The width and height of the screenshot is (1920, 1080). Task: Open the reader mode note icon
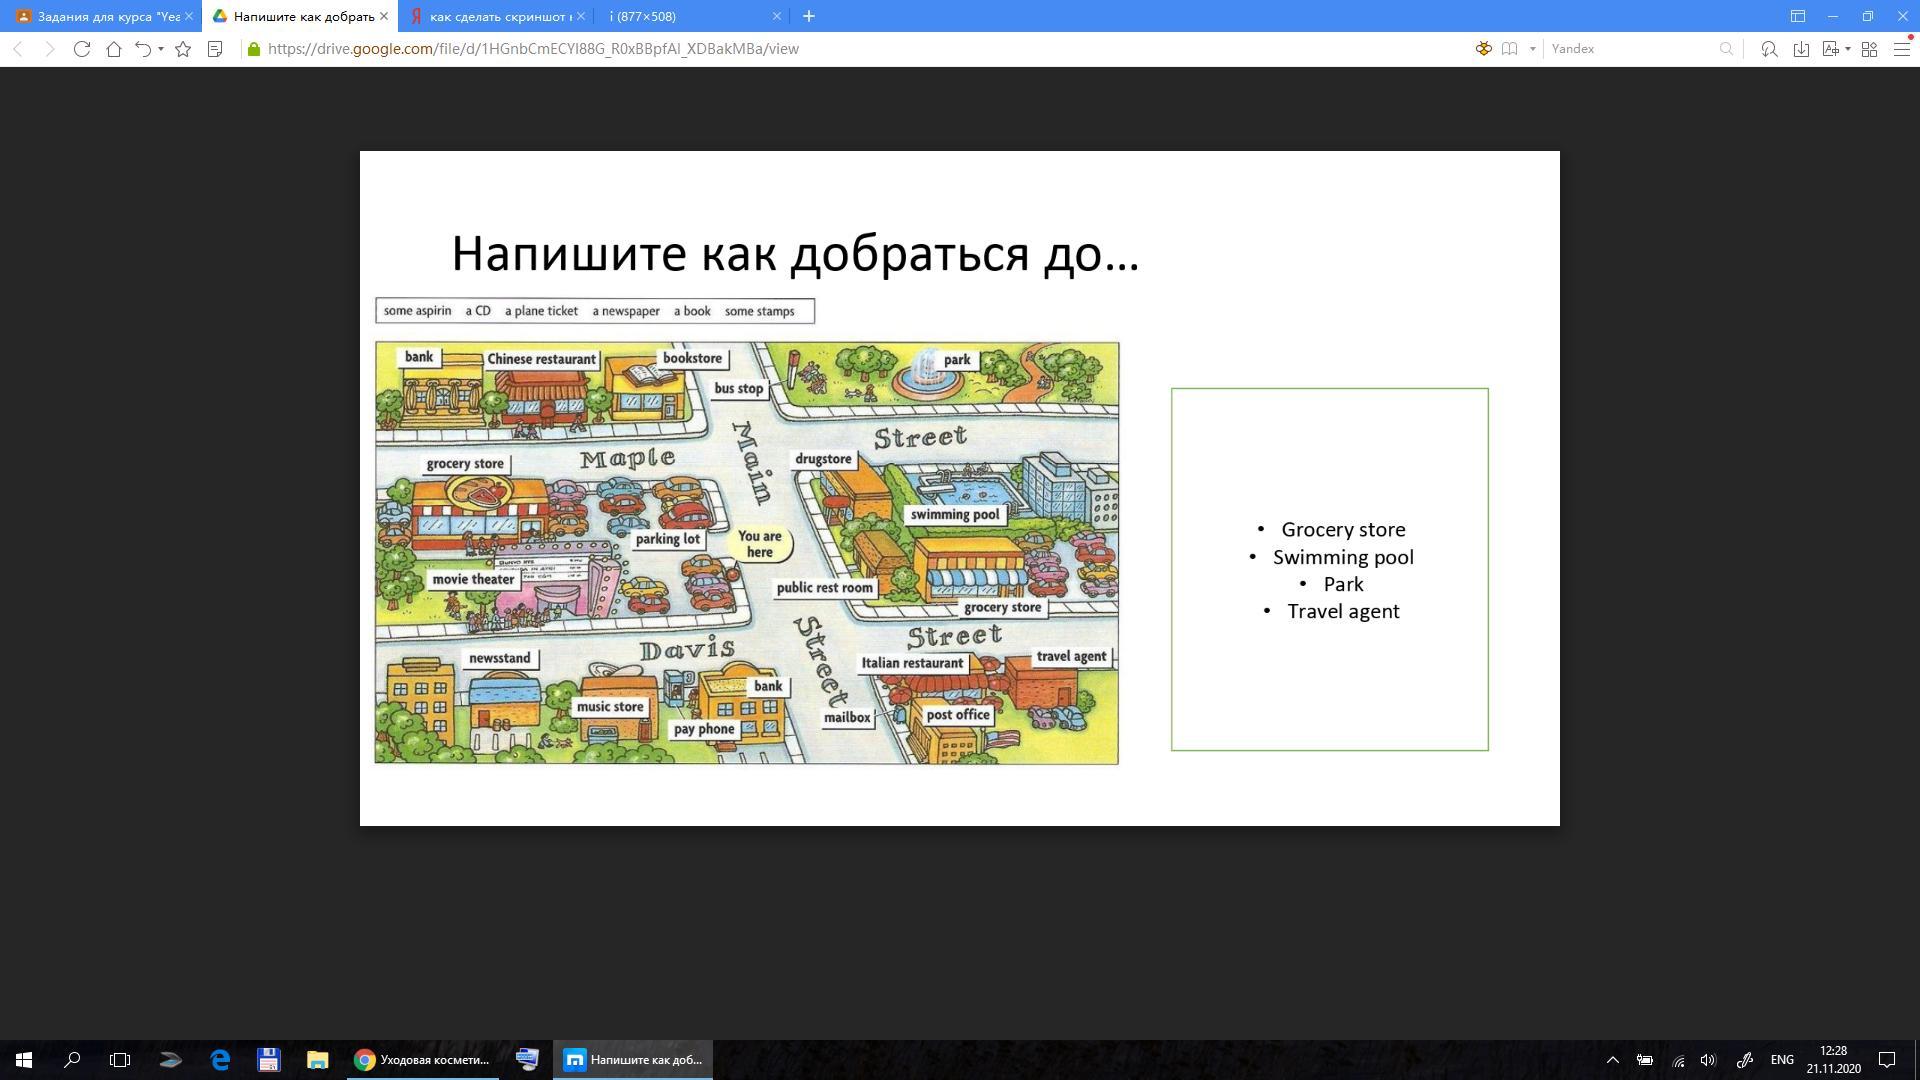215,49
